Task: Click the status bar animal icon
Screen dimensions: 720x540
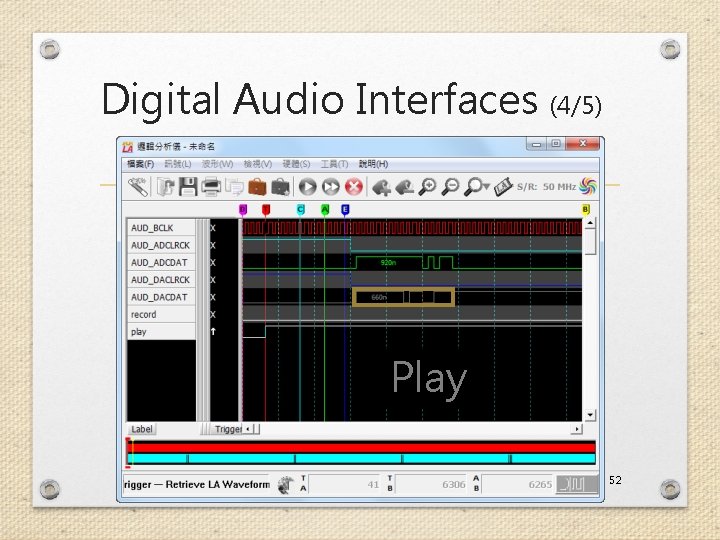Action: [x=286, y=484]
